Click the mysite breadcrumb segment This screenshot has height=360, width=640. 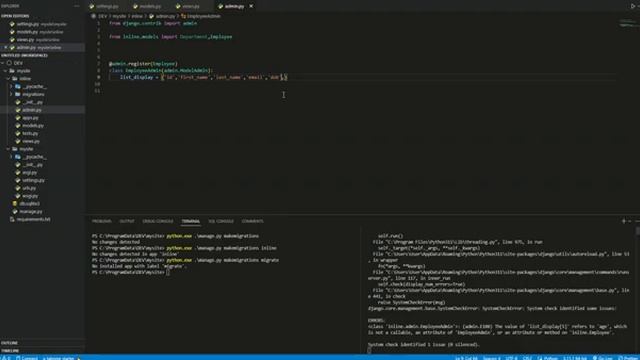pos(119,16)
